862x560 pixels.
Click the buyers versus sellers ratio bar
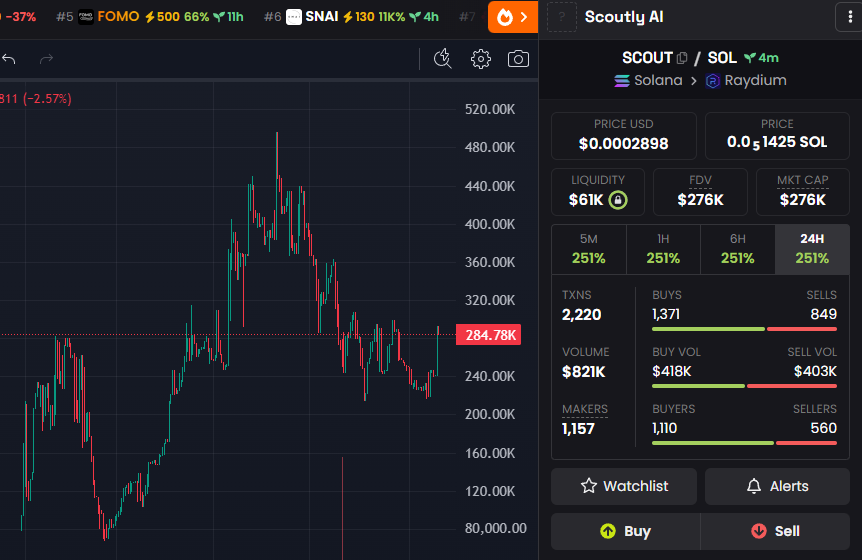tap(744, 443)
